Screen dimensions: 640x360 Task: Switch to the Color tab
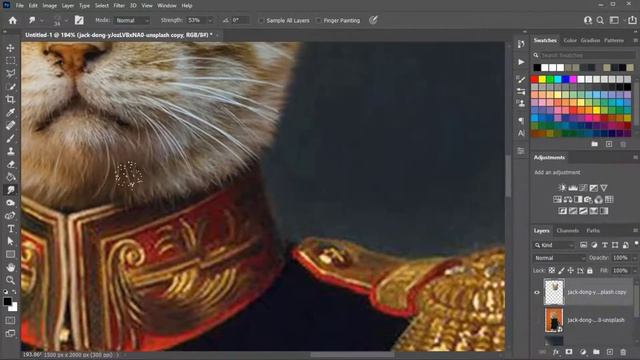[x=570, y=40]
